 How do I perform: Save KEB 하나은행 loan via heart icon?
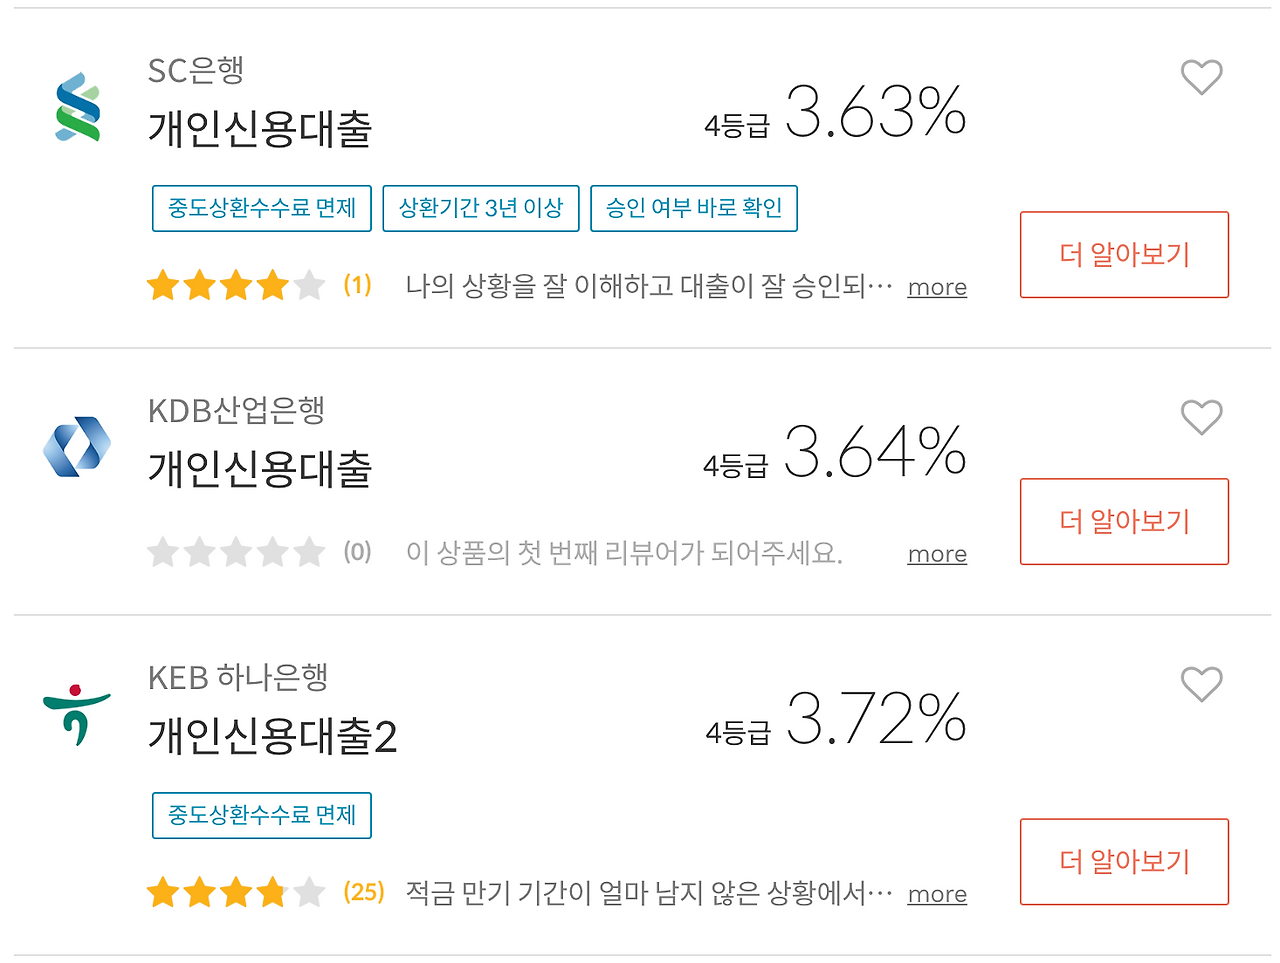(x=1201, y=684)
